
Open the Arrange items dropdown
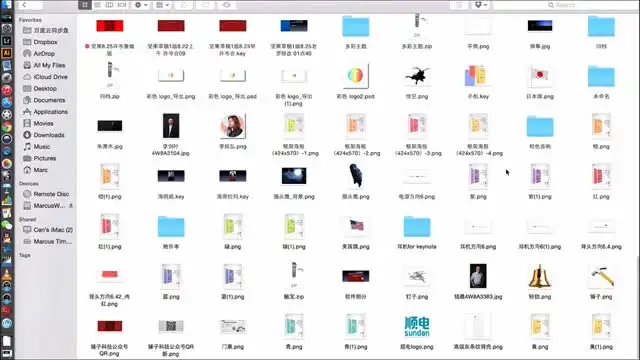tap(162, 5)
